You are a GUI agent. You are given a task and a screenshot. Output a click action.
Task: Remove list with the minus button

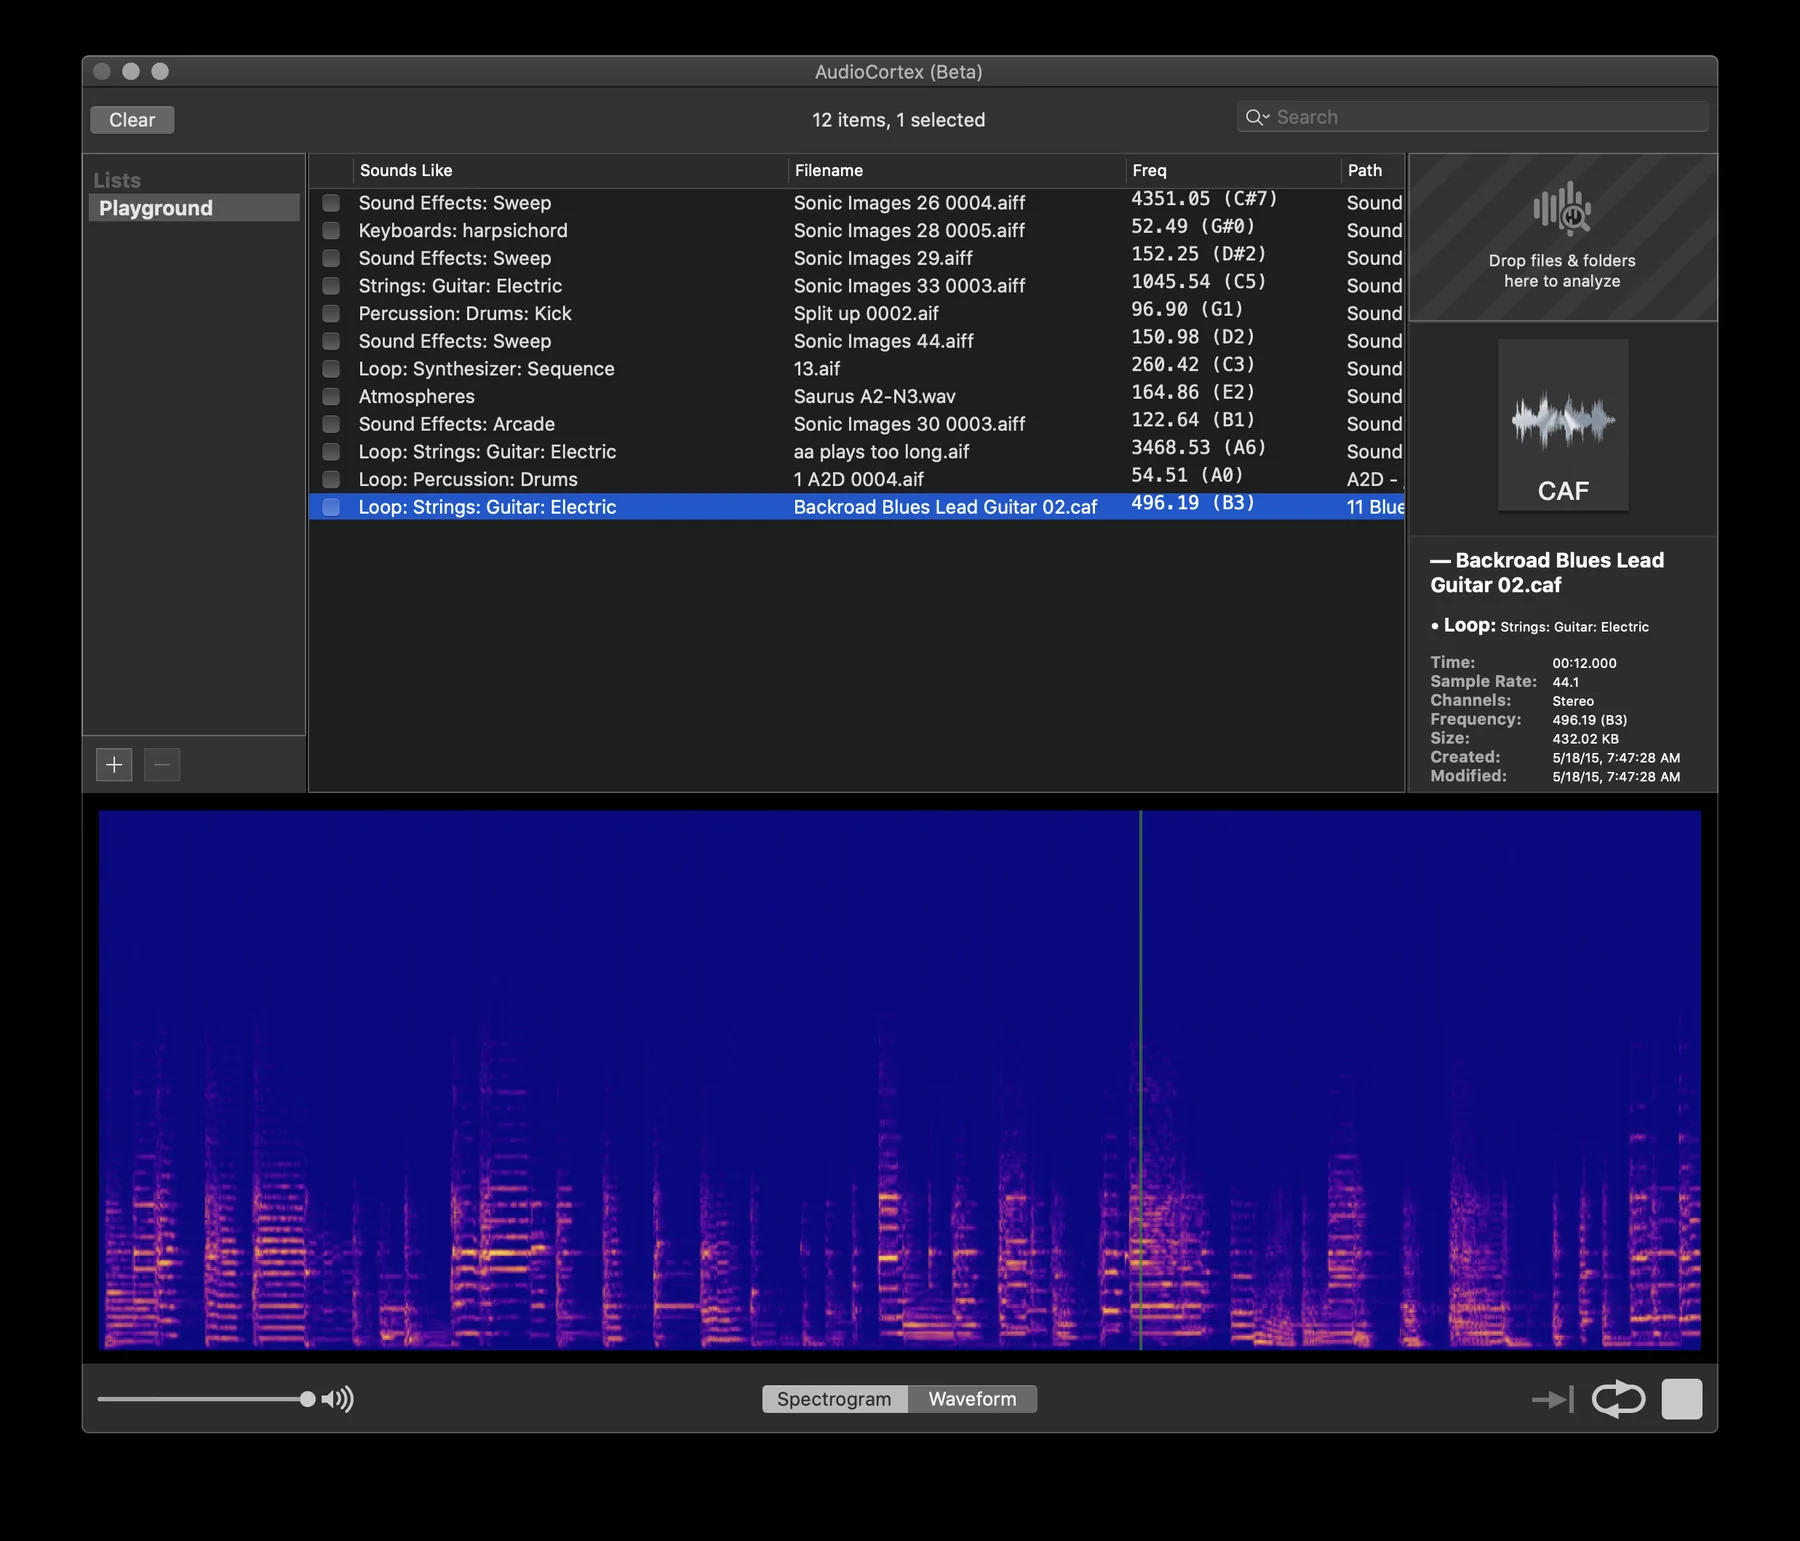[x=162, y=765]
